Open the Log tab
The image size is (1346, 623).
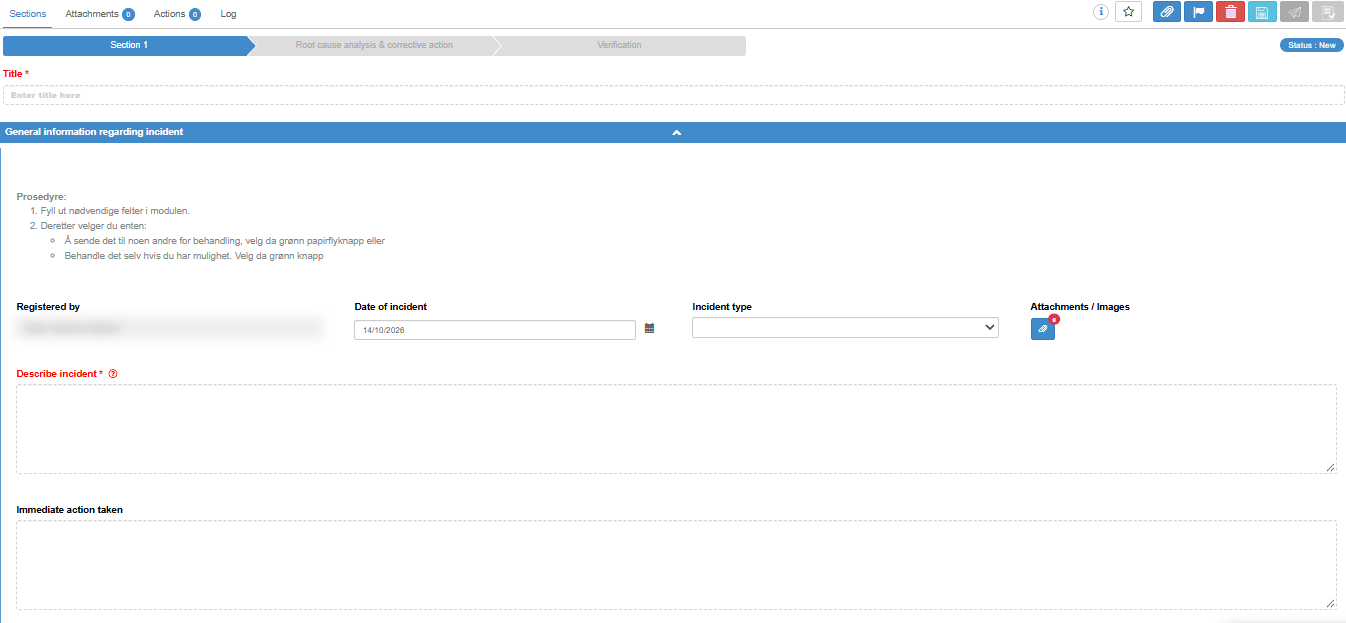pos(228,14)
